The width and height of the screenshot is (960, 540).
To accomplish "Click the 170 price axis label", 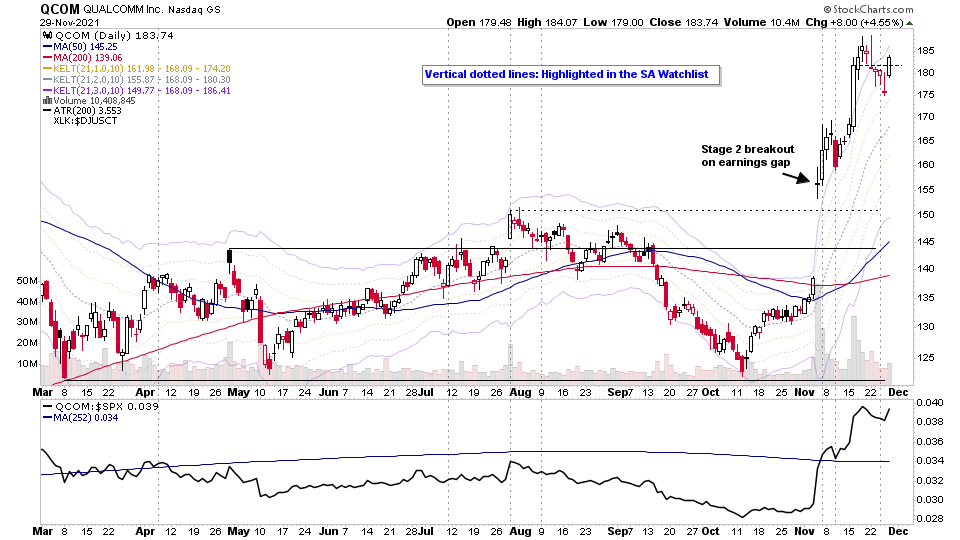I will (x=926, y=116).
